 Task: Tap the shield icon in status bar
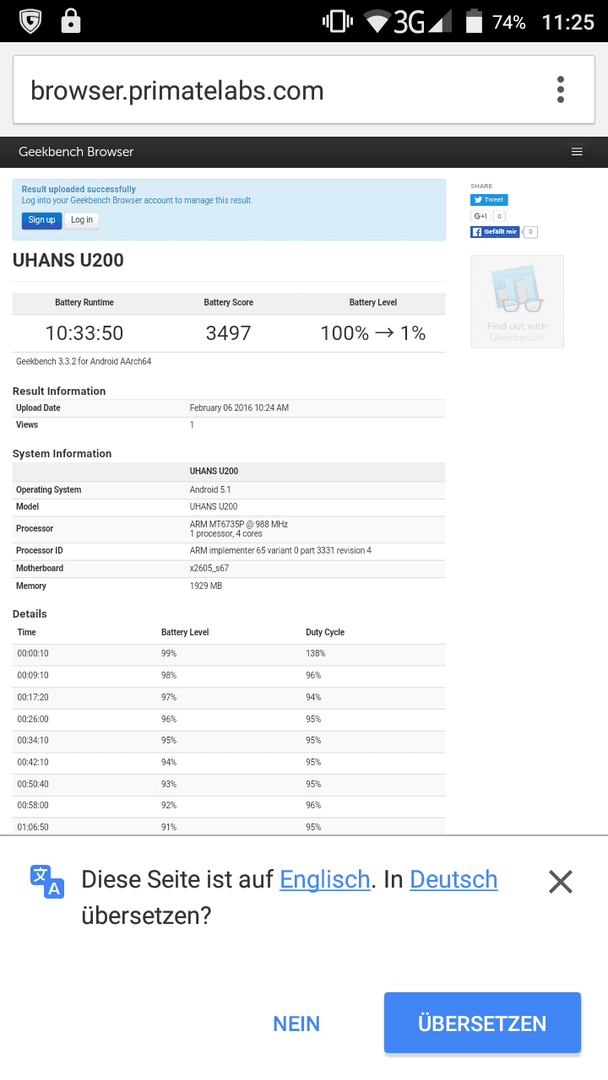[x=30, y=21]
